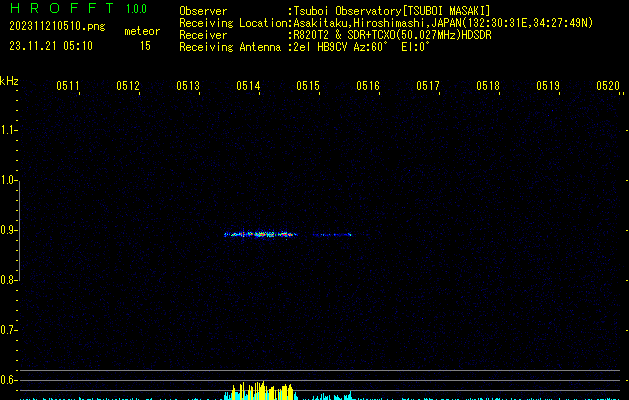Select the 0514 time marker

(248, 87)
